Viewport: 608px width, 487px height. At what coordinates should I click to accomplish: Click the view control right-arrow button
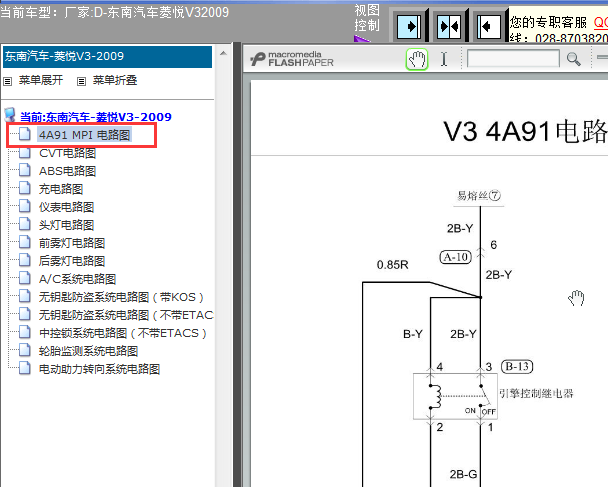click(x=409, y=27)
